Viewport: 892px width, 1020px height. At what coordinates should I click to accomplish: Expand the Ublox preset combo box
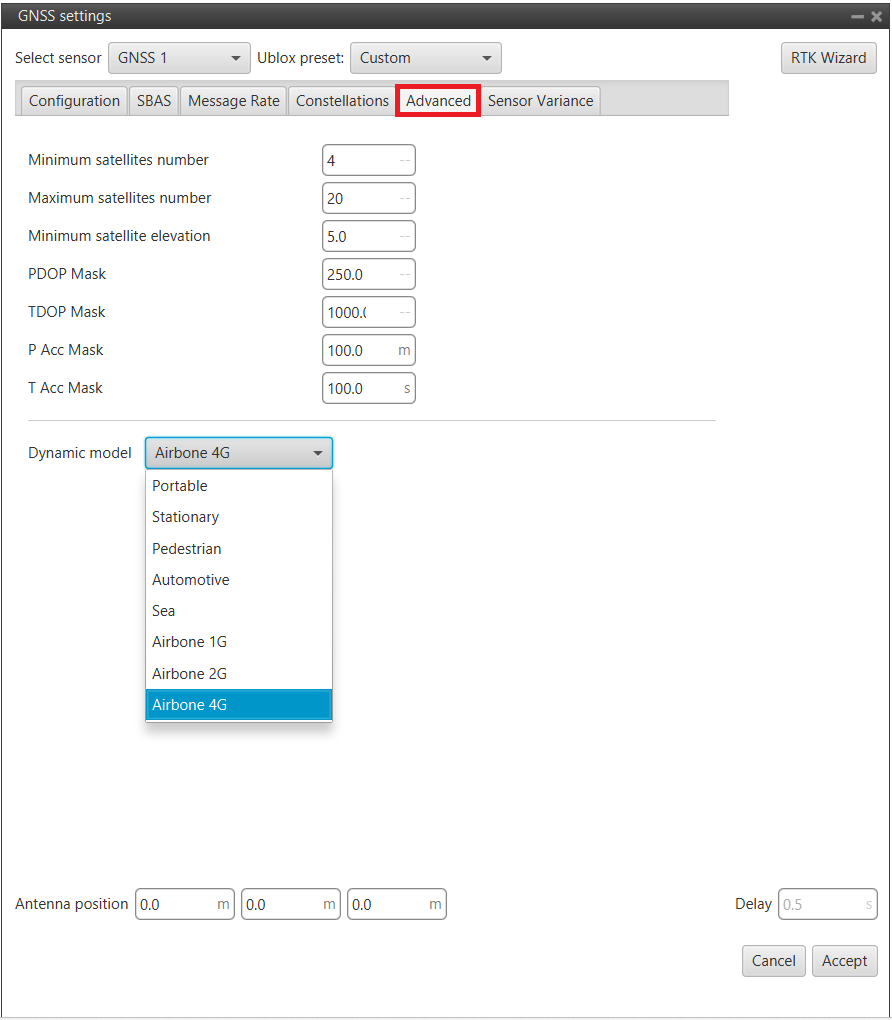point(425,58)
